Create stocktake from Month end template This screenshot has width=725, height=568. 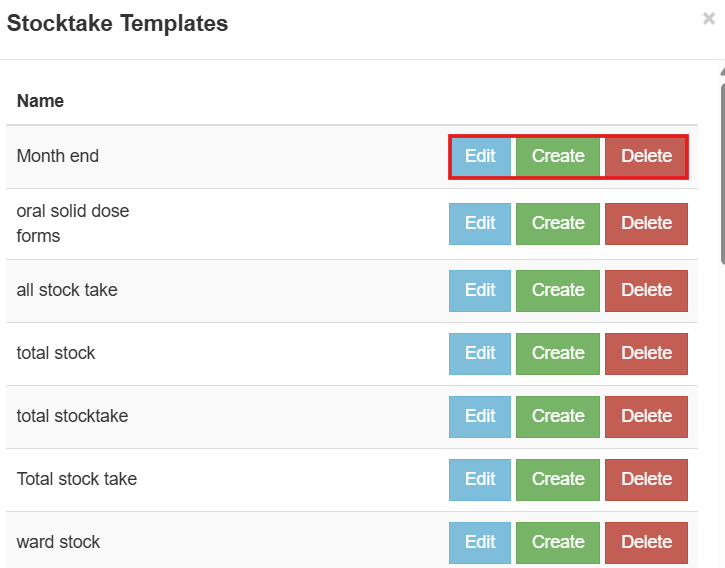tap(558, 156)
